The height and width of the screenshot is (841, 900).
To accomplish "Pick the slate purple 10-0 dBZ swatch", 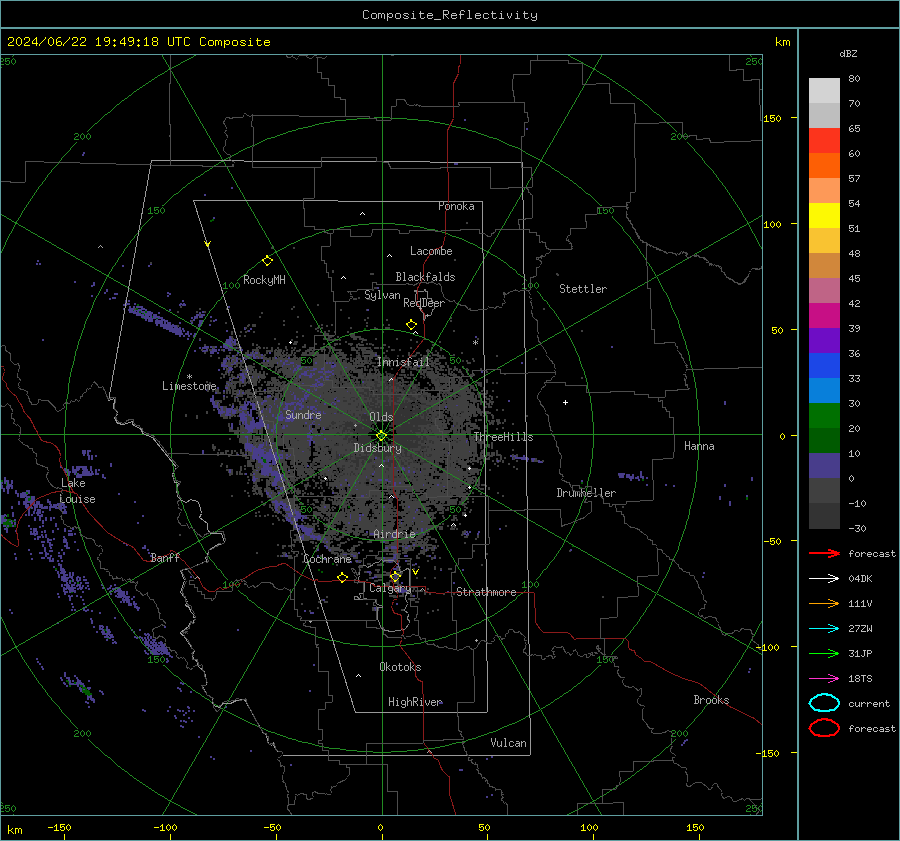I will (824, 466).
